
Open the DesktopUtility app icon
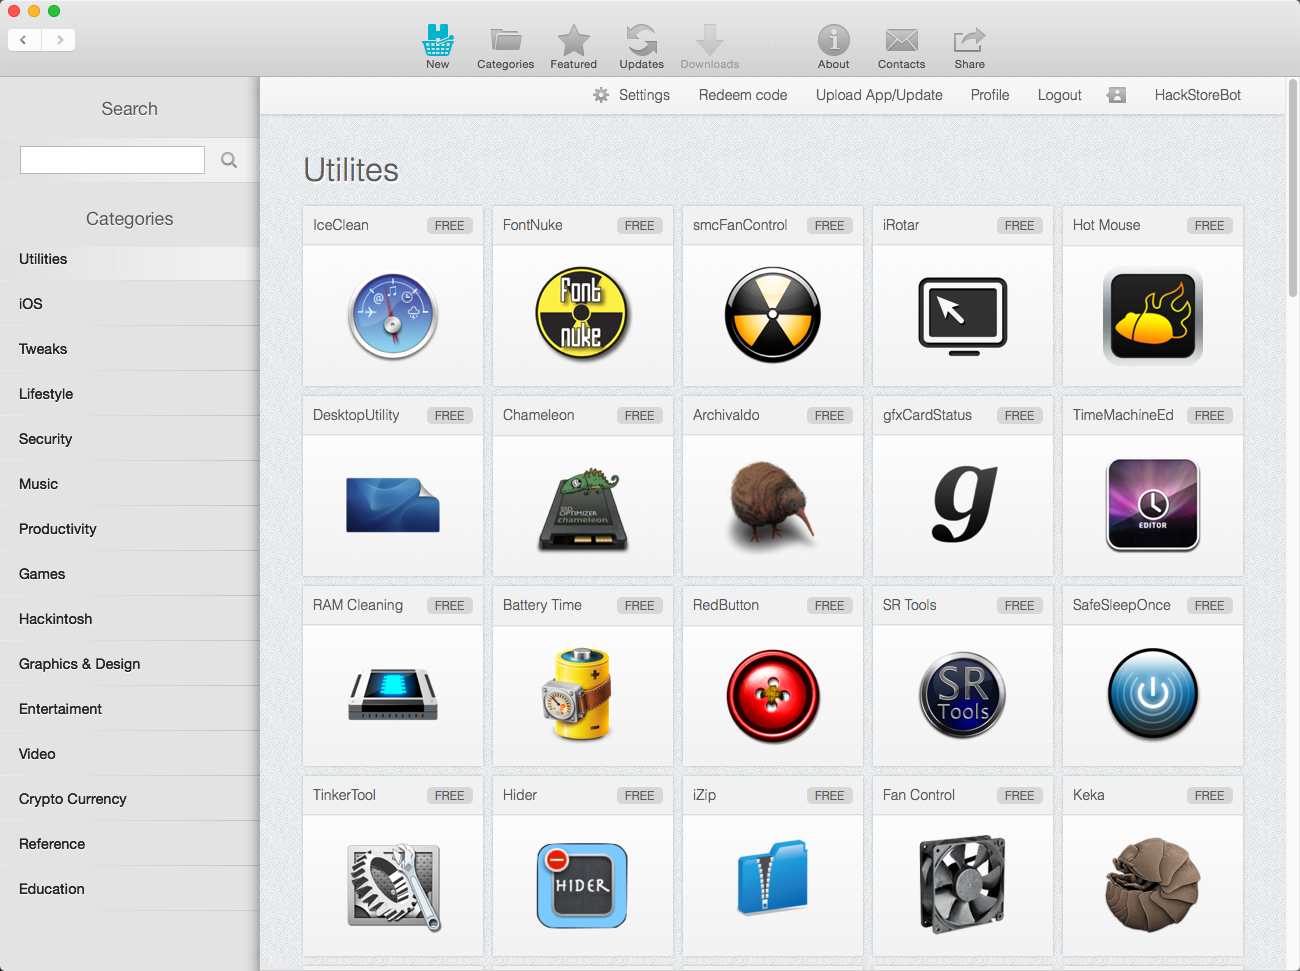tap(393, 505)
